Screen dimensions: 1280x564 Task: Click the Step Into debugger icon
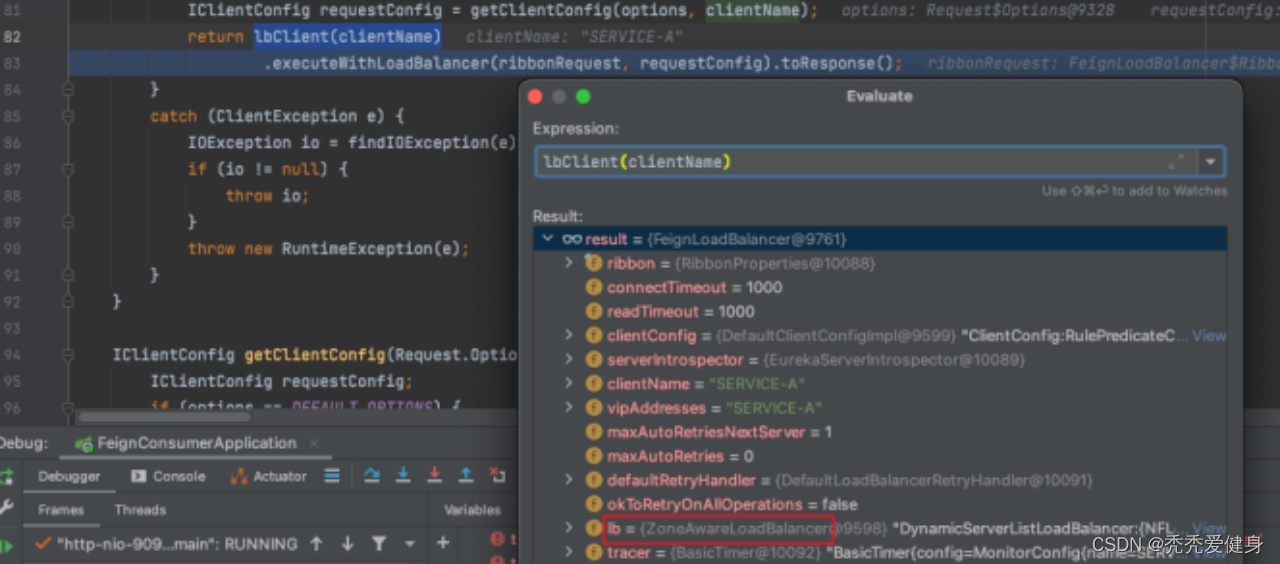[x=403, y=476]
